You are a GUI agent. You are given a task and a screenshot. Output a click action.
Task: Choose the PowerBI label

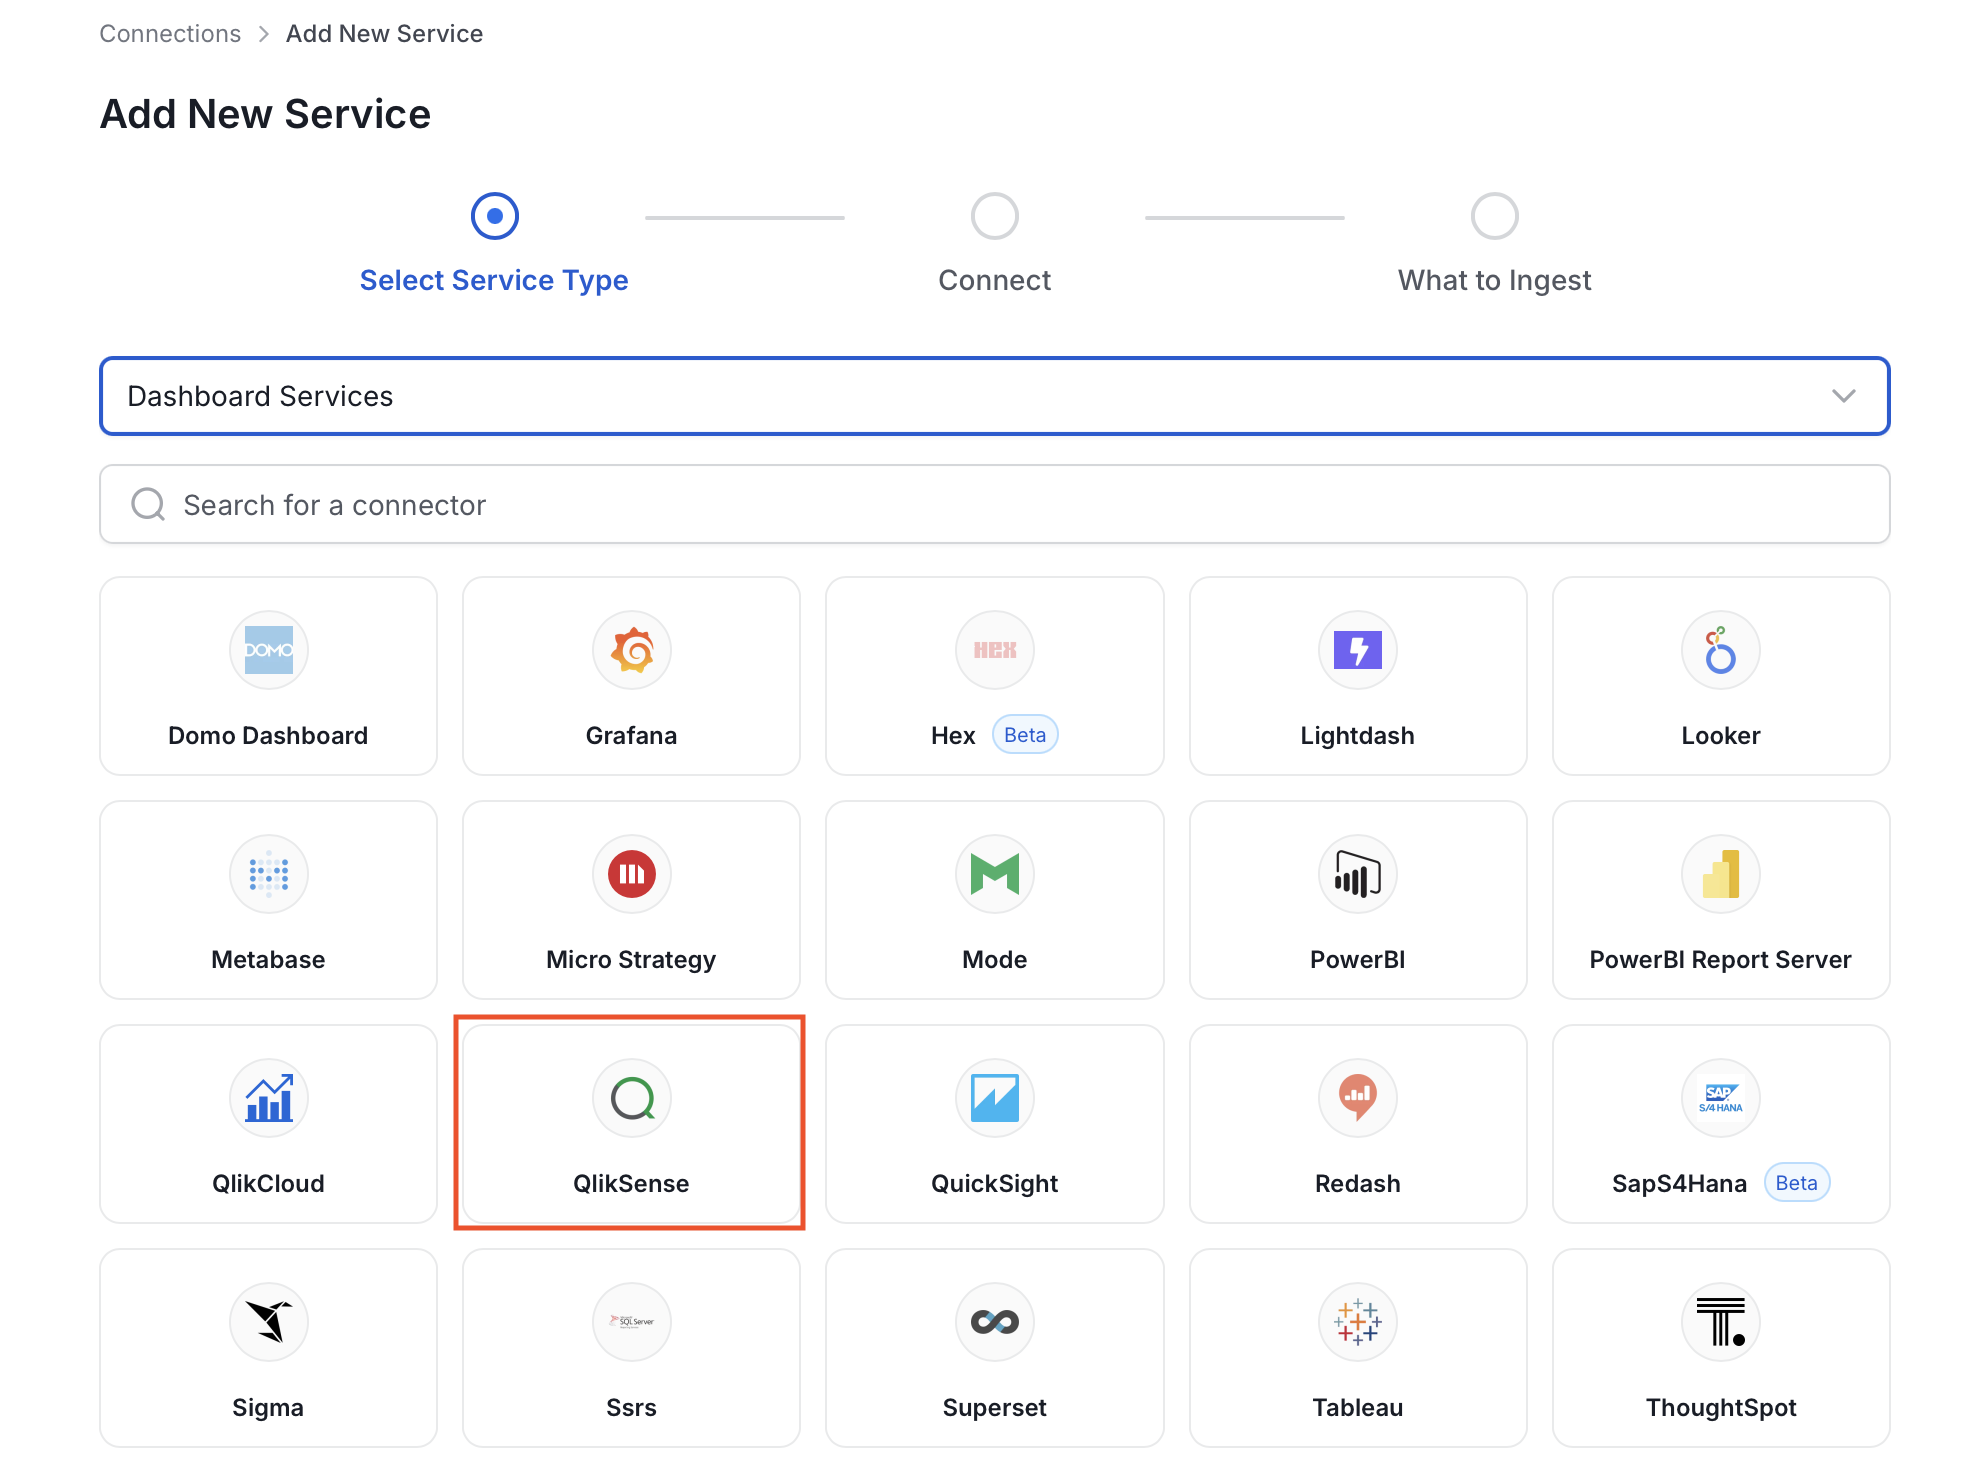click(x=1358, y=959)
